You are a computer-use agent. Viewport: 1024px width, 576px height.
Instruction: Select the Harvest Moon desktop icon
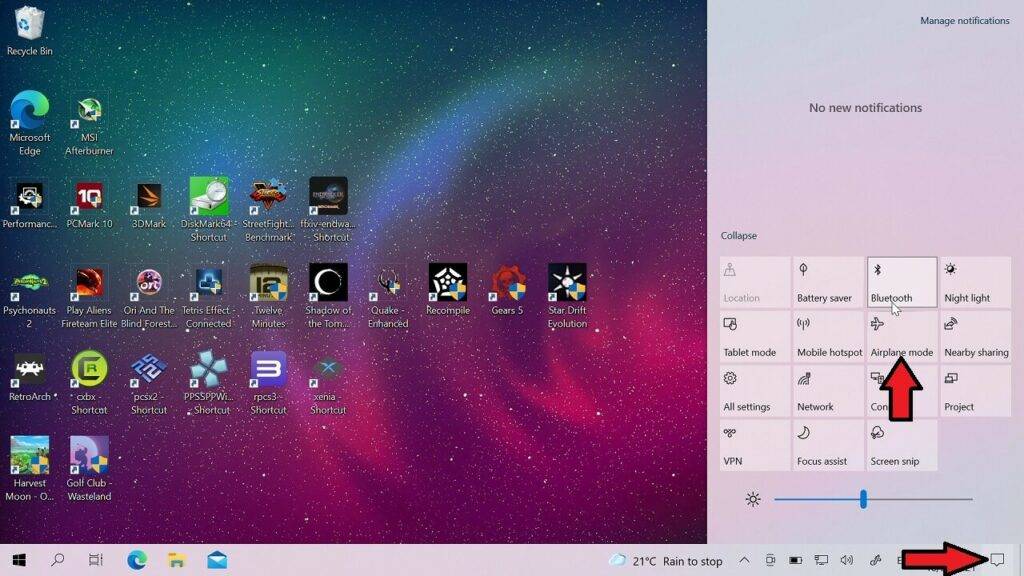(29, 469)
